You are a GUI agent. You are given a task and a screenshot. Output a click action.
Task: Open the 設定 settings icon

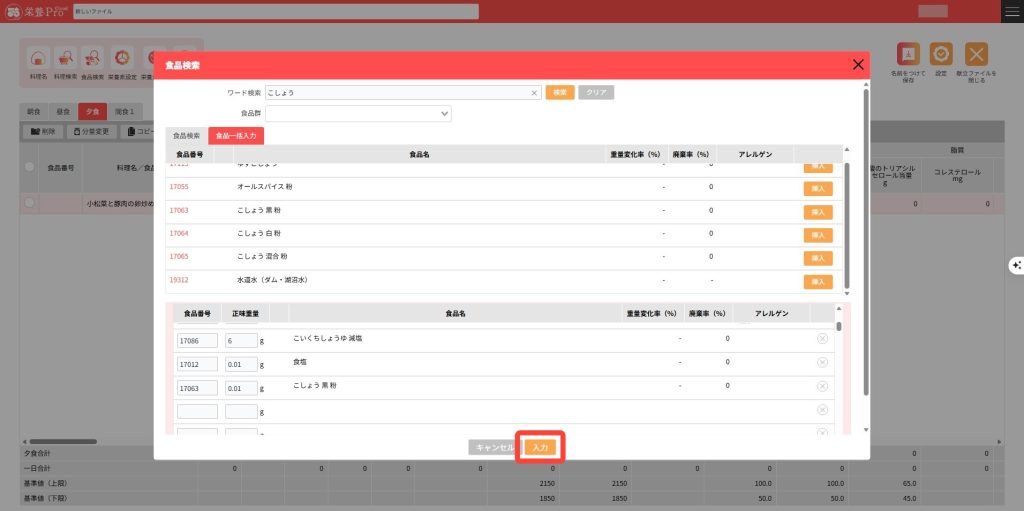pos(940,55)
